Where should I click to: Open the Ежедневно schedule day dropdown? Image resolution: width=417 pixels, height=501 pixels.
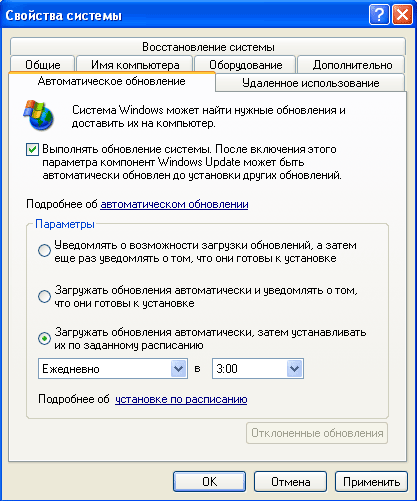point(113,369)
